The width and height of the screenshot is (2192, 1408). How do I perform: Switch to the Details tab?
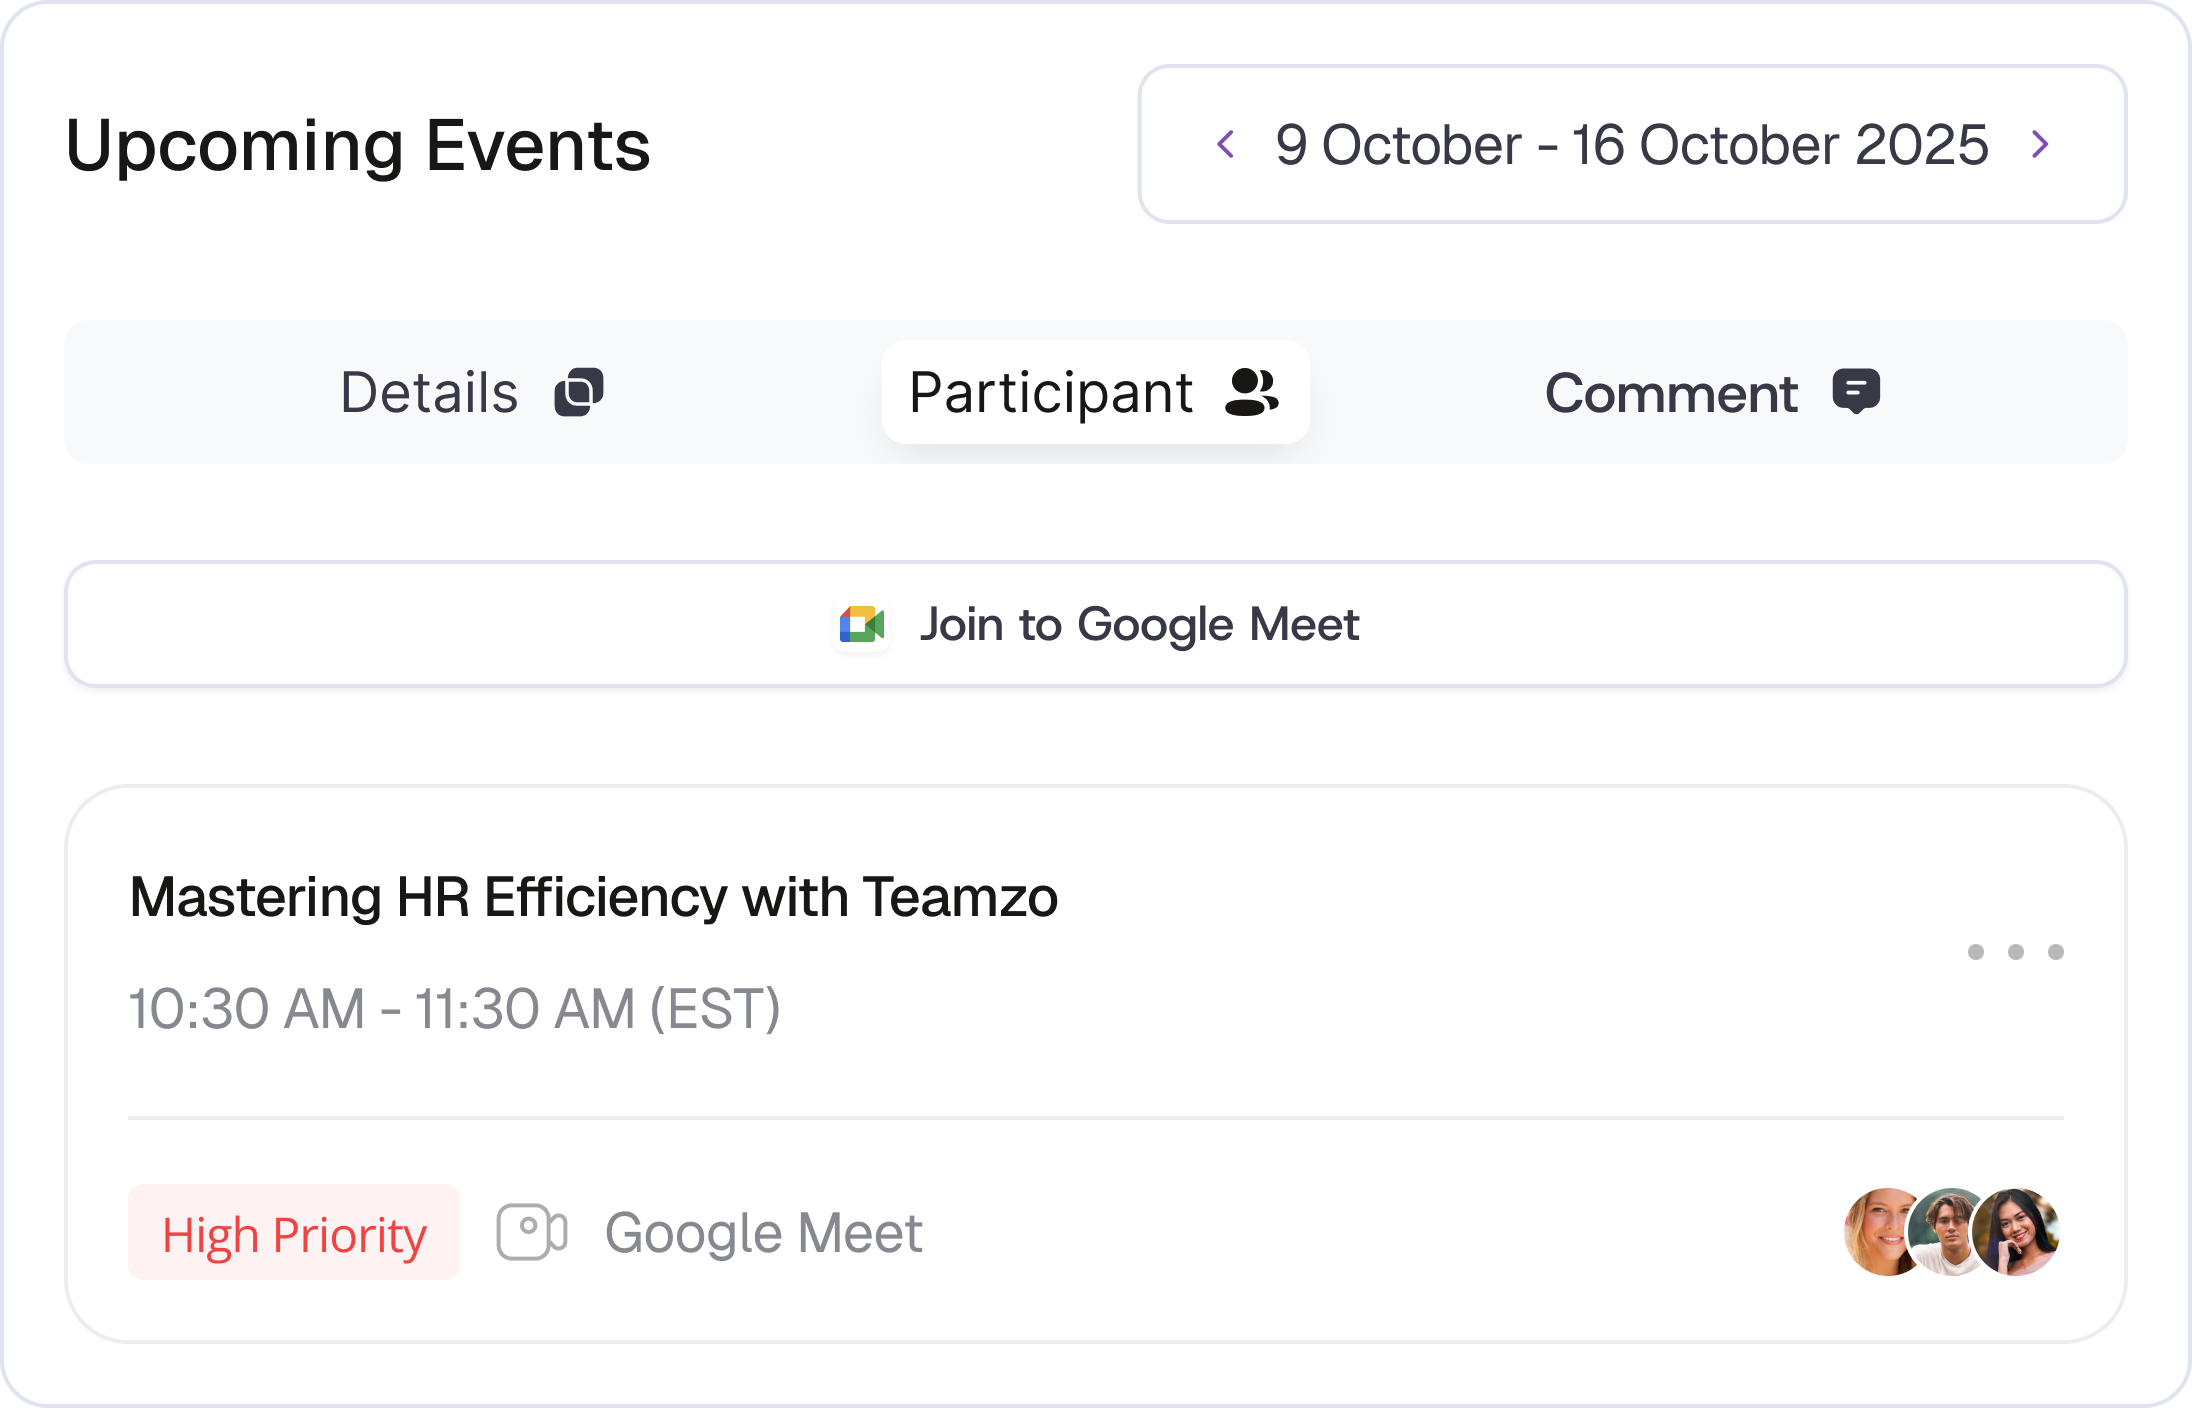472,392
